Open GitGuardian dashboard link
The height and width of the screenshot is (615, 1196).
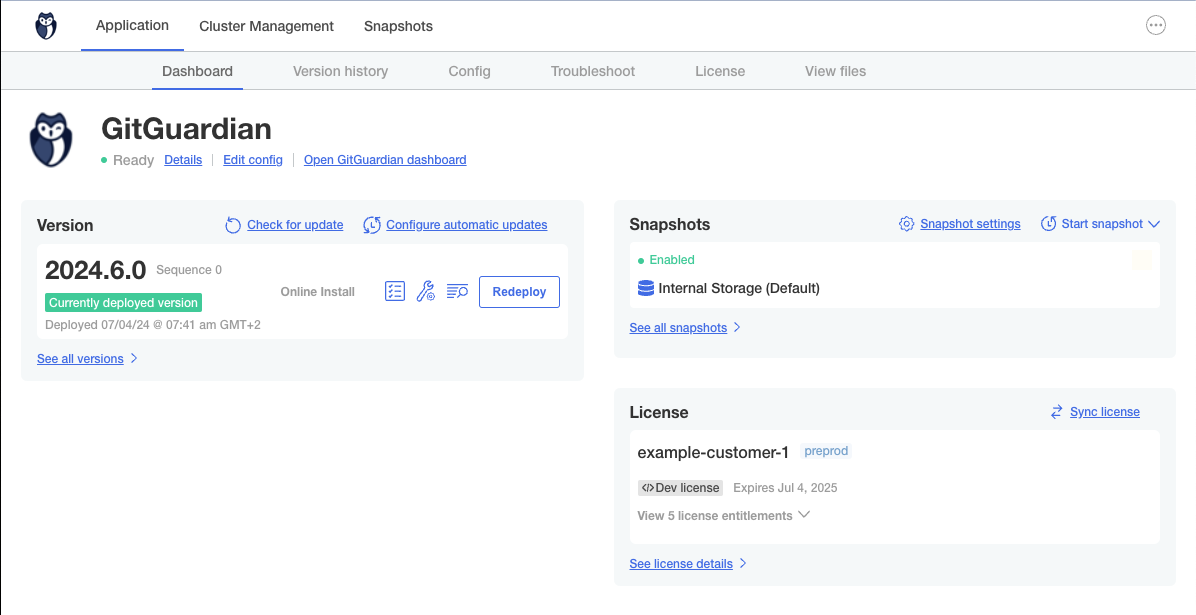(x=385, y=160)
